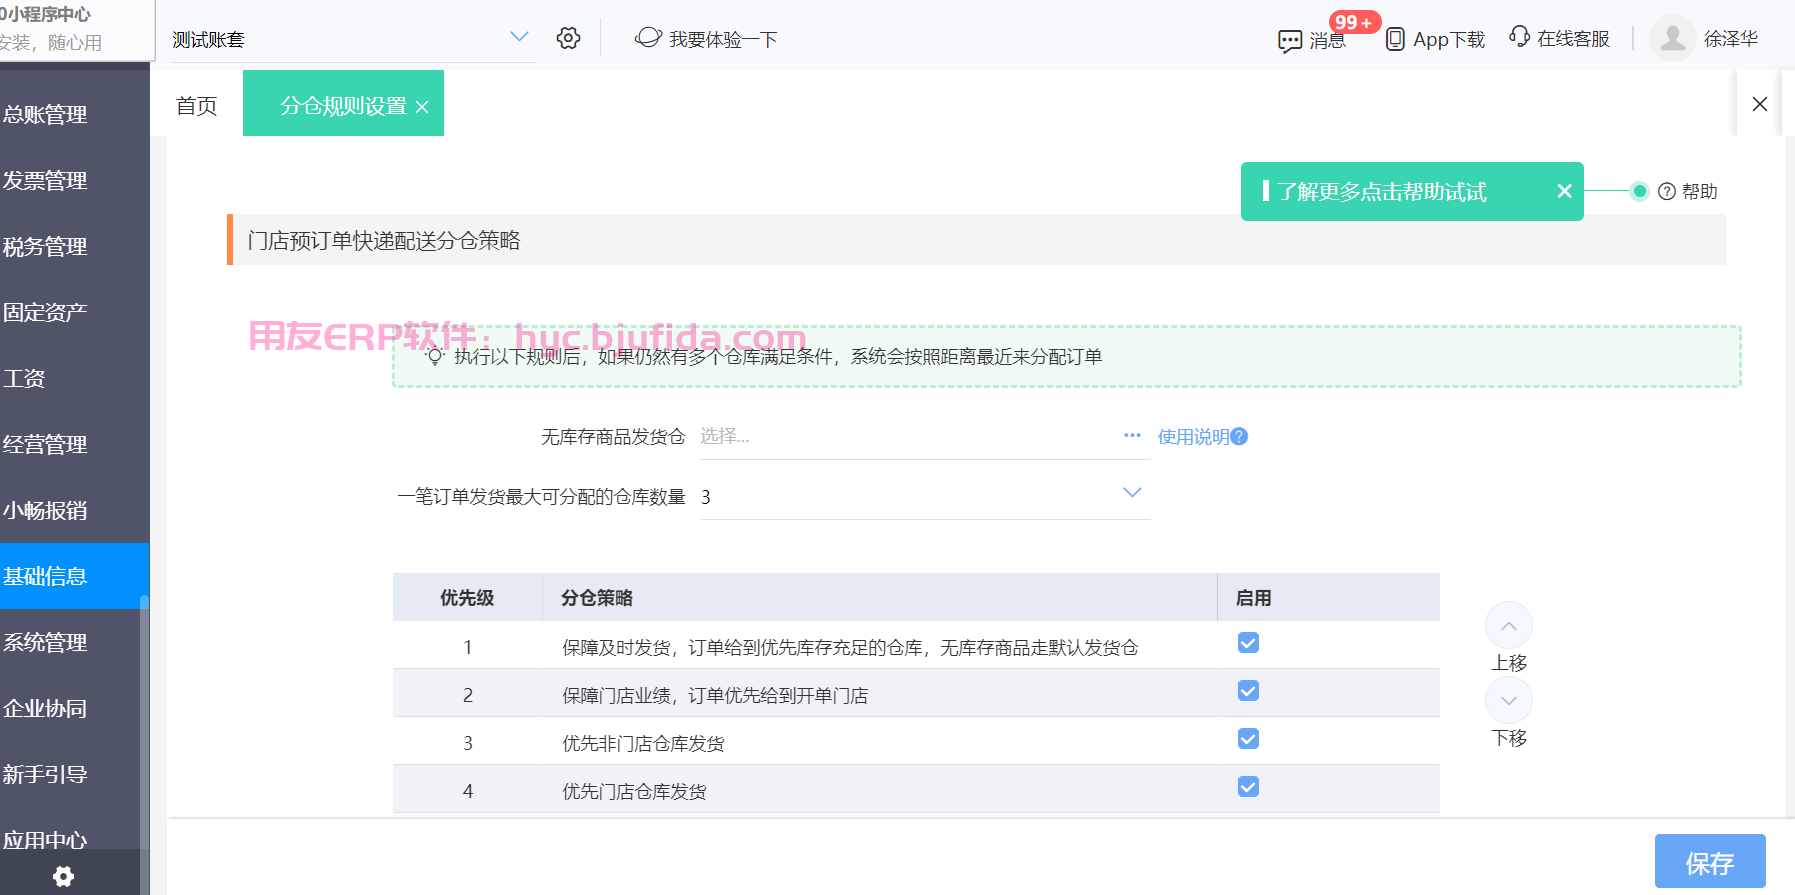1795x895 pixels.
Task: Uncheck 启用 for 保障门店业绩 strategy
Action: [x=1248, y=691]
